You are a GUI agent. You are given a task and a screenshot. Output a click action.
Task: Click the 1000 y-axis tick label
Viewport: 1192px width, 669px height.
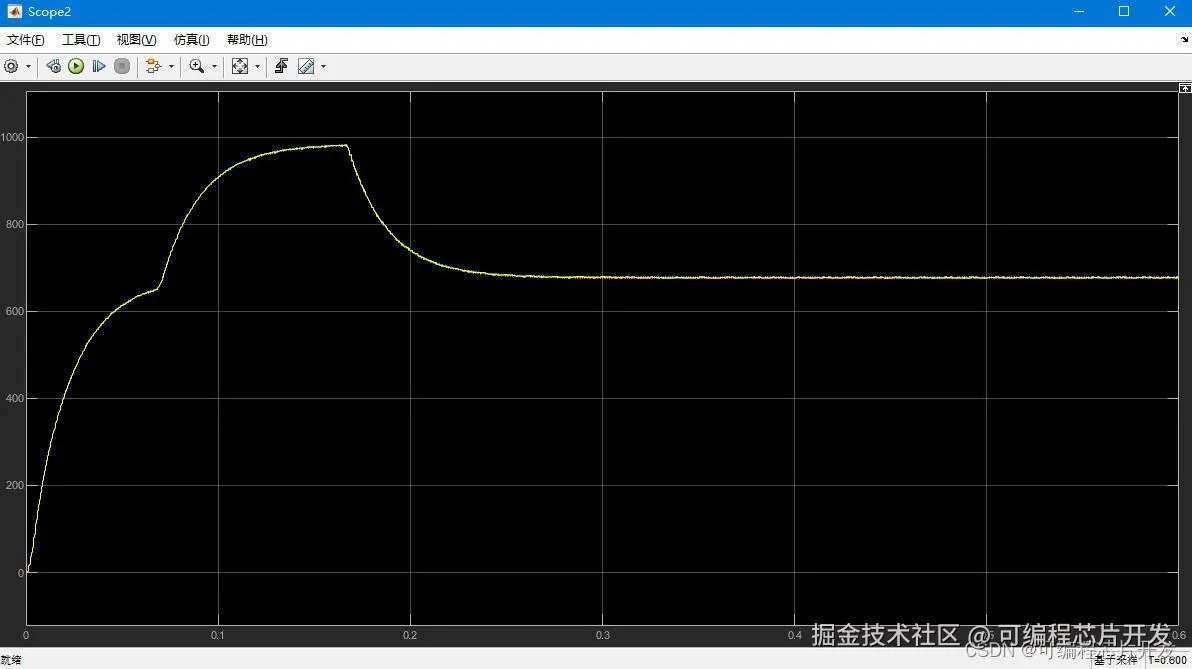point(12,138)
